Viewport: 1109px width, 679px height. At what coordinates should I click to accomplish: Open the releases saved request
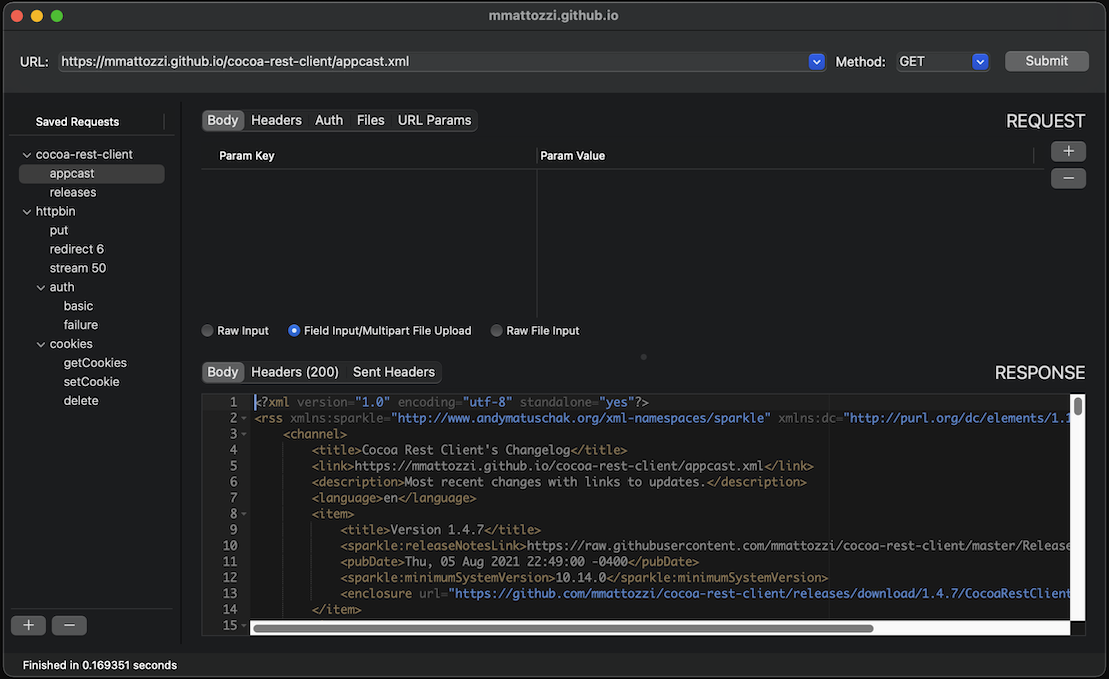tap(73, 192)
